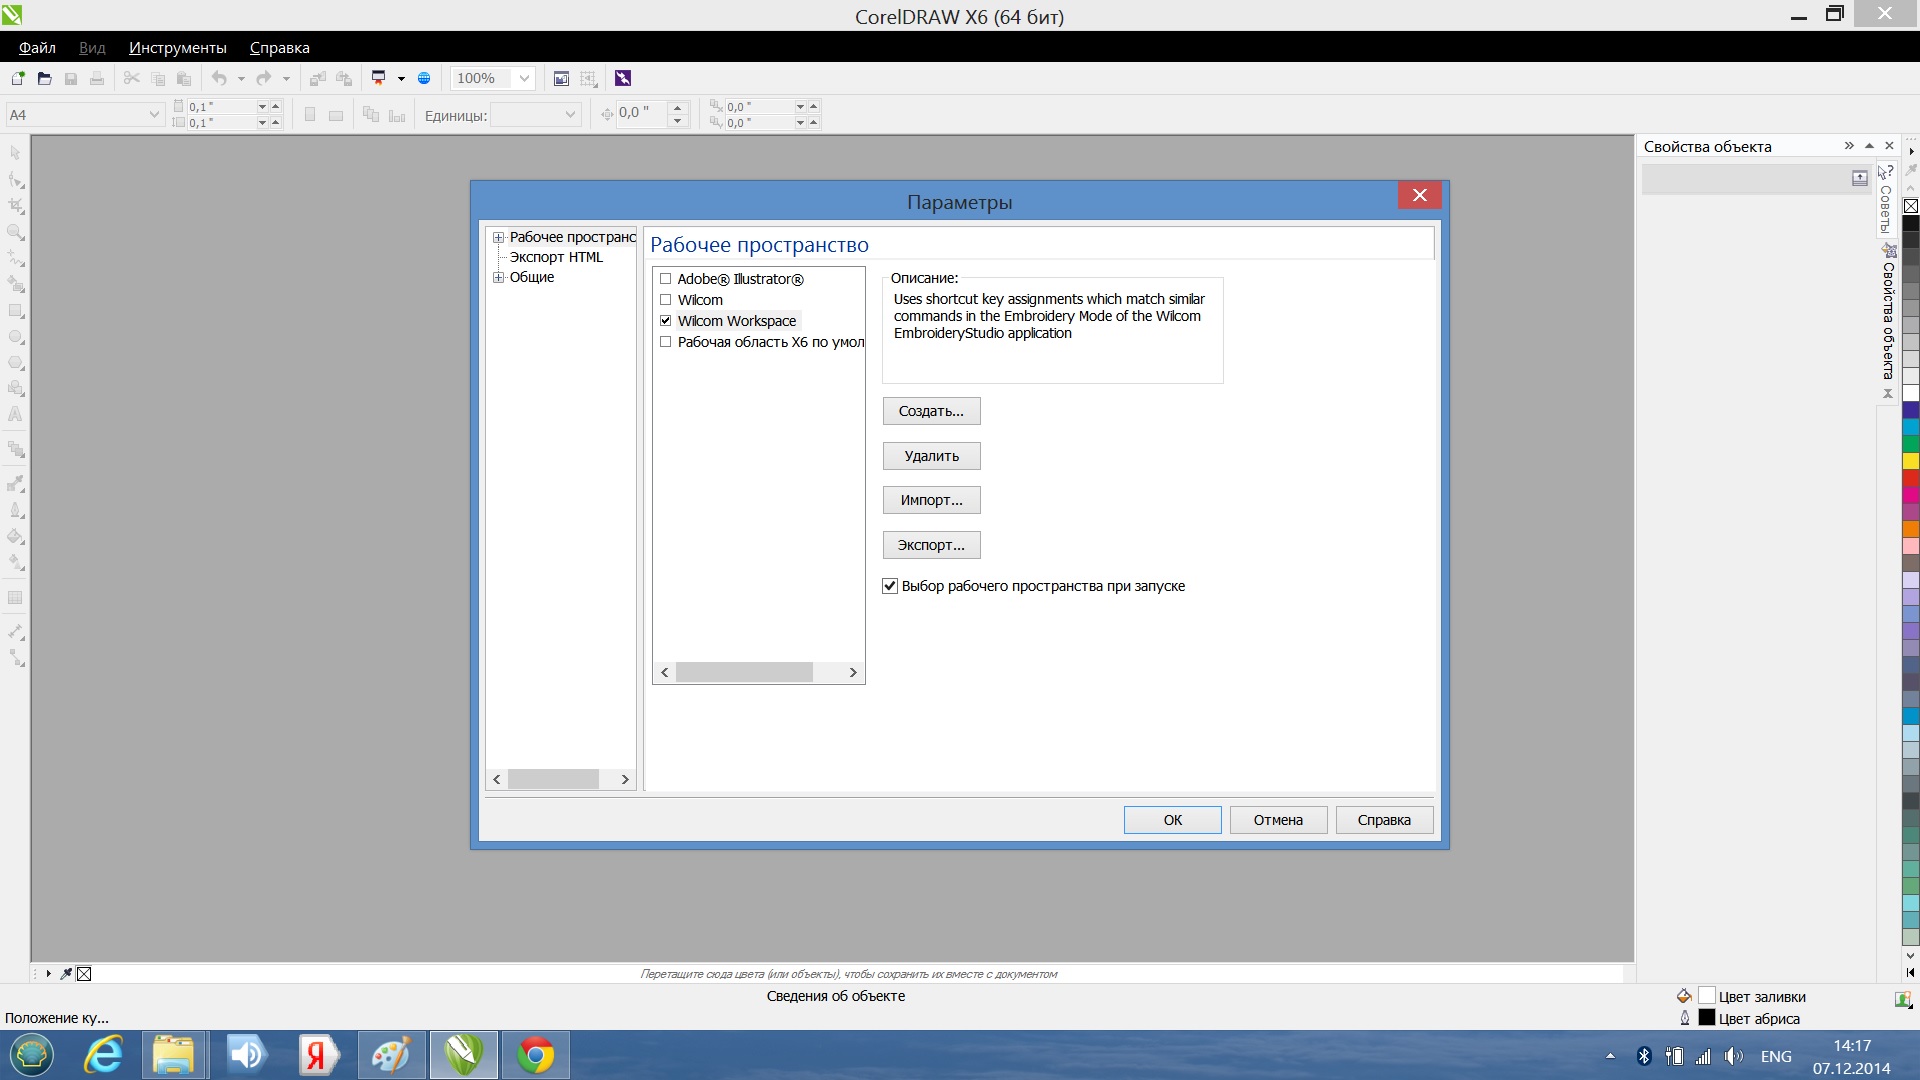Open CorelDRAW from the Windows taskbar

pyautogui.click(x=463, y=1055)
